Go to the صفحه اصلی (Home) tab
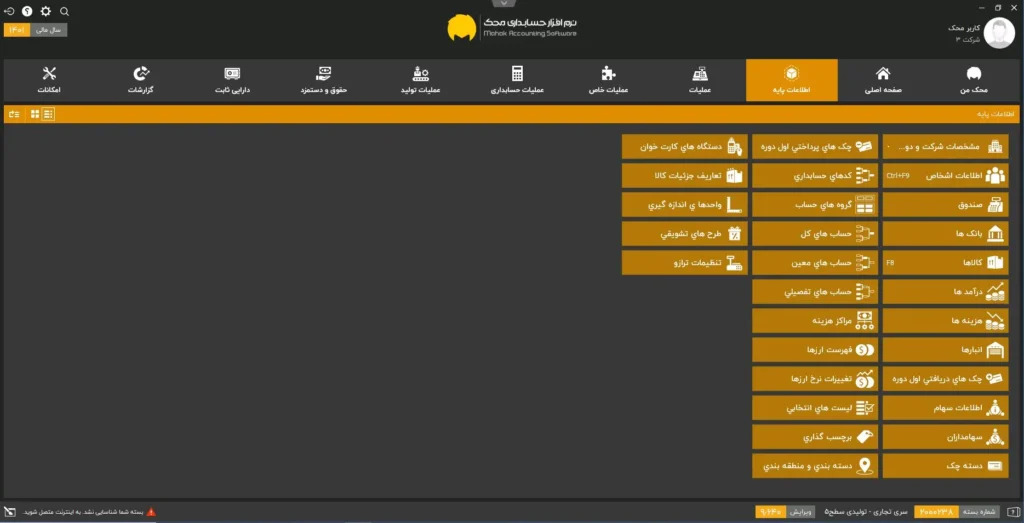 coord(883,80)
